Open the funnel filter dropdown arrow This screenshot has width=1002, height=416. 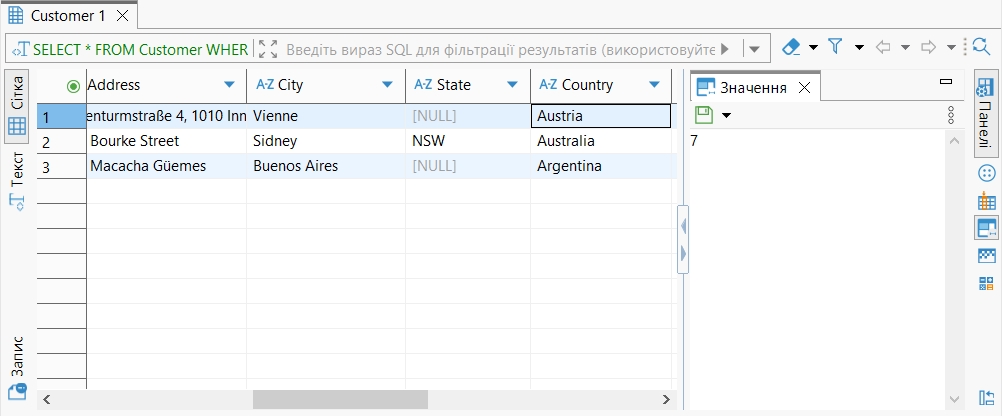(859, 47)
